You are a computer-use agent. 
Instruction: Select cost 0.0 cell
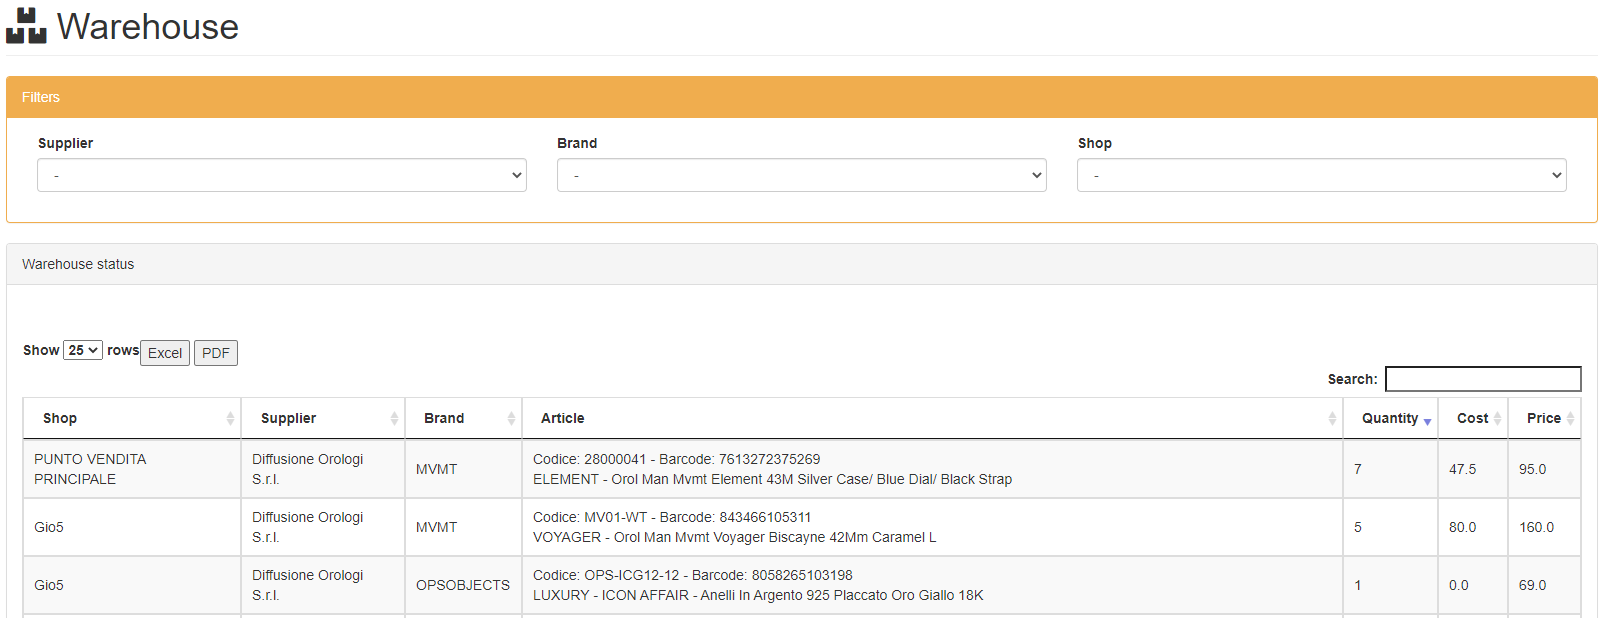click(1473, 585)
